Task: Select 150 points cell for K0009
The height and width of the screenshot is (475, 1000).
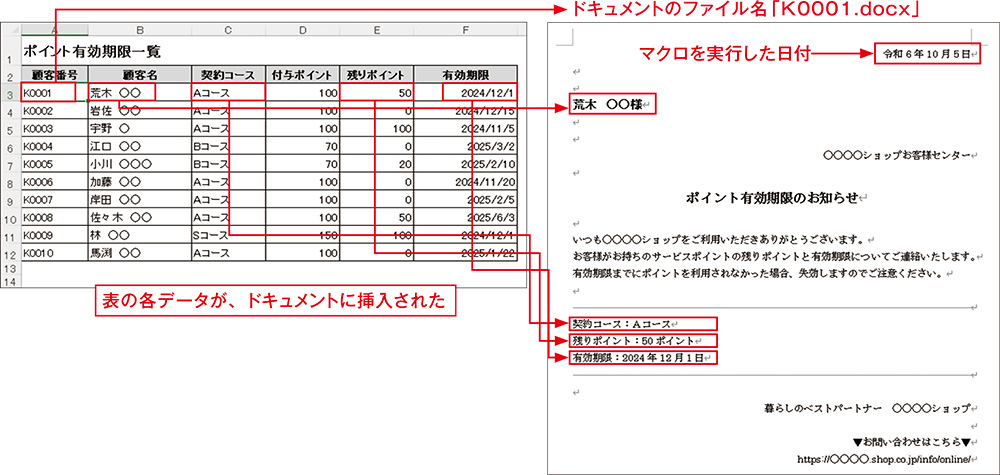Action: click(x=303, y=235)
